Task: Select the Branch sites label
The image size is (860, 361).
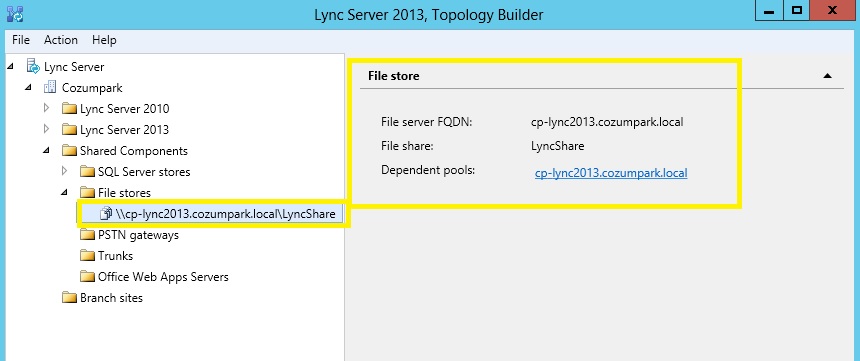Action: pyautogui.click(x=111, y=298)
